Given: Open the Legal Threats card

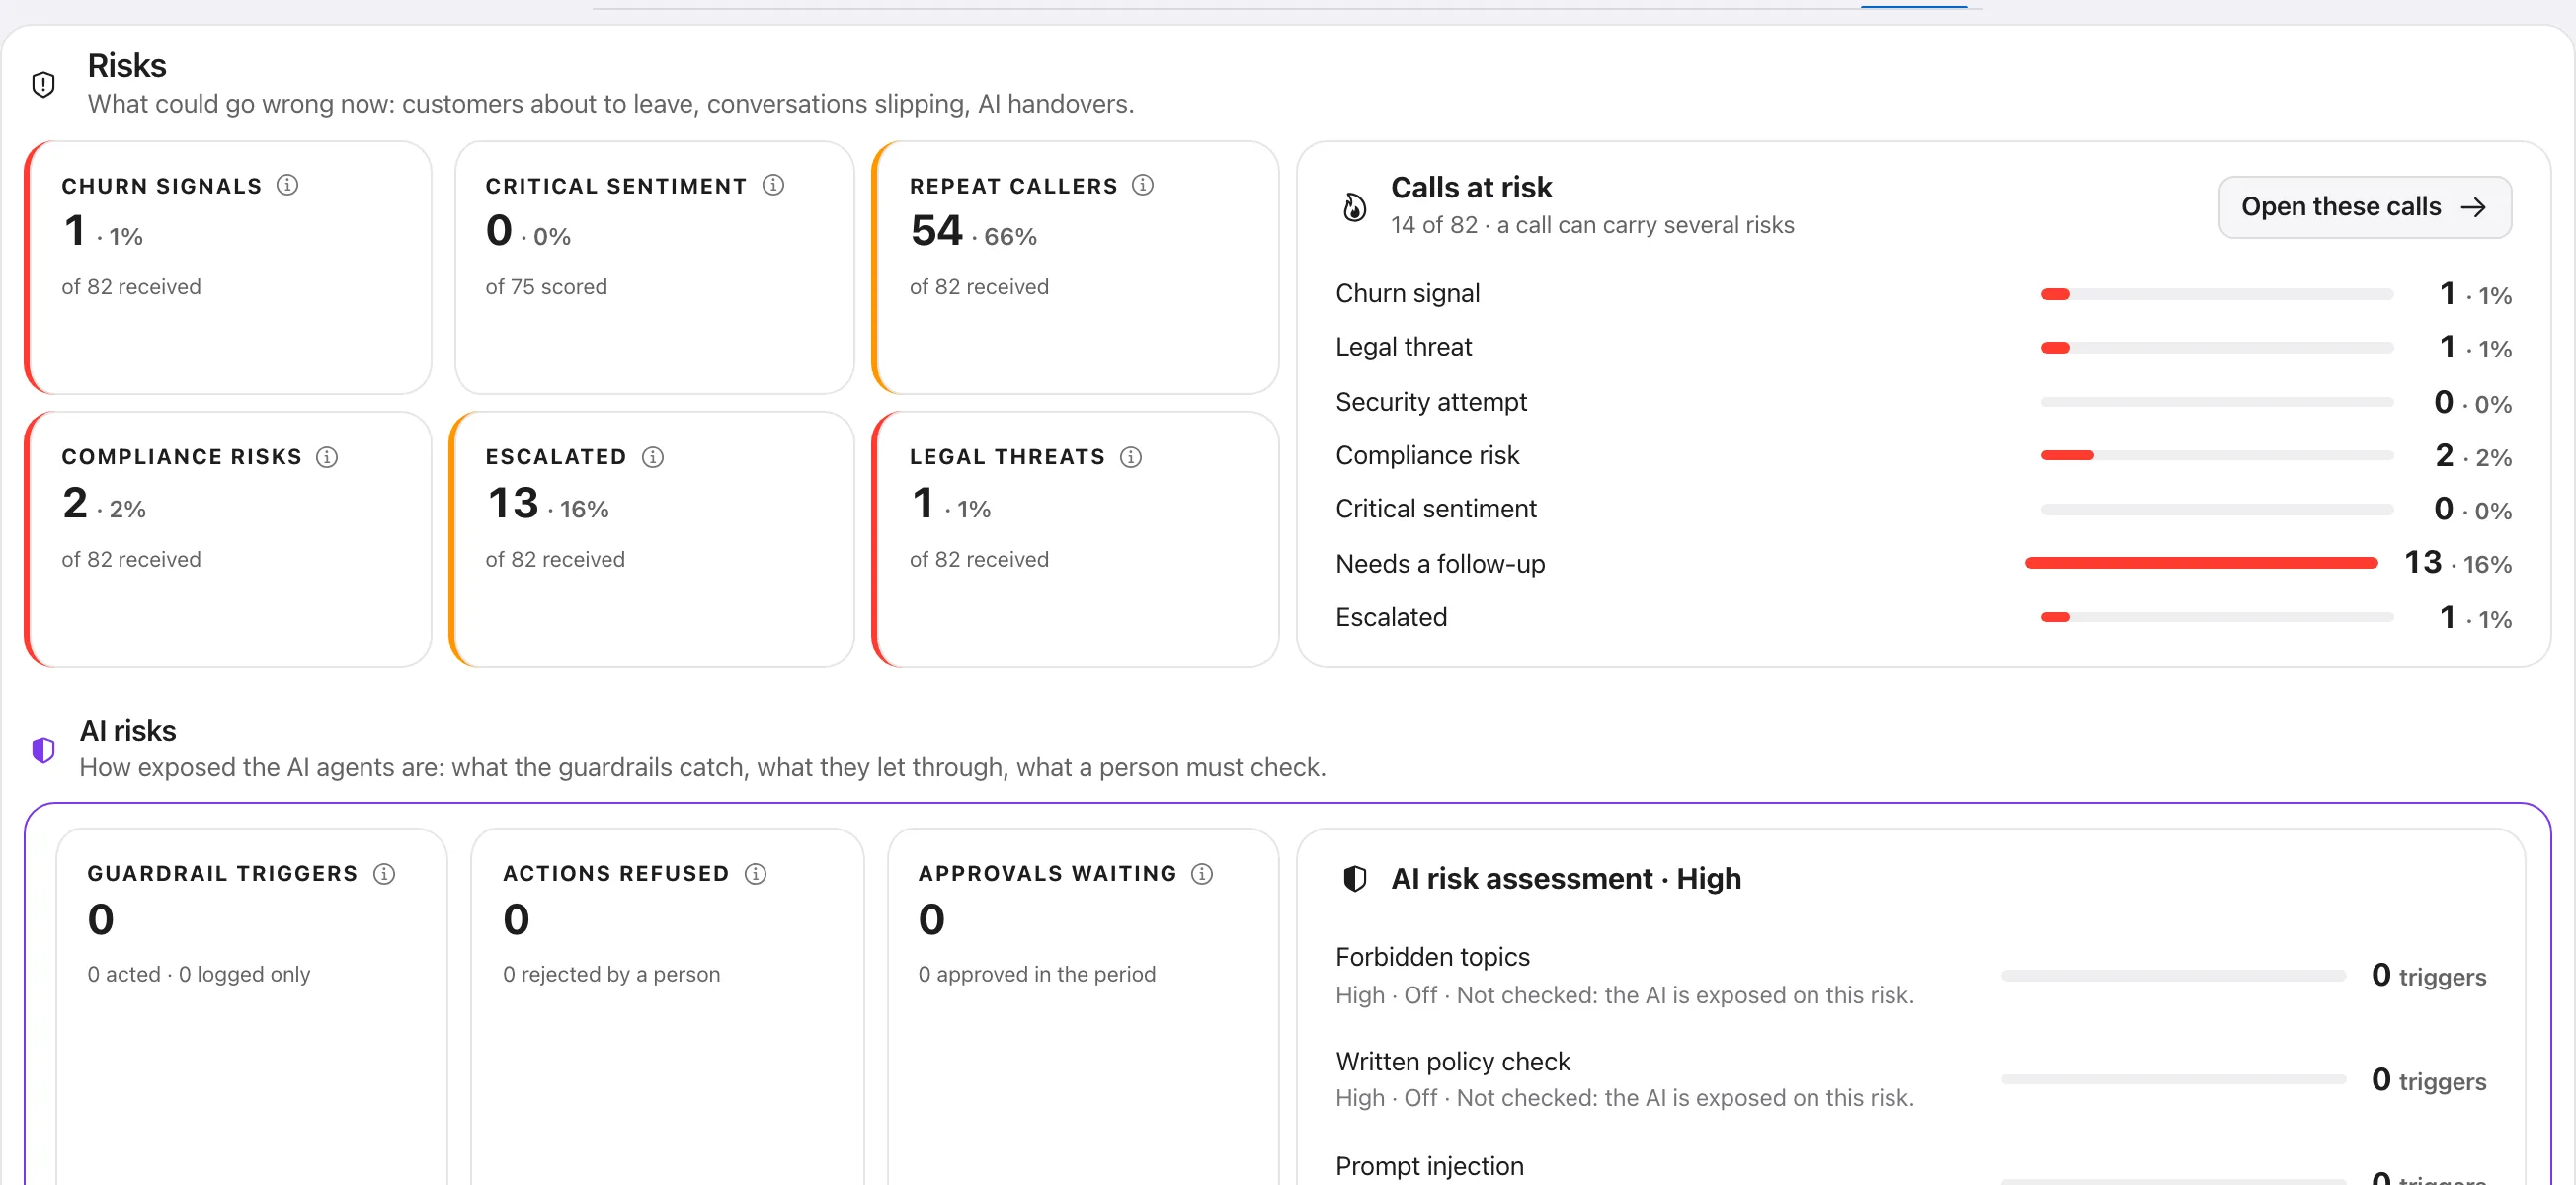Looking at the screenshot, I should 1075,539.
